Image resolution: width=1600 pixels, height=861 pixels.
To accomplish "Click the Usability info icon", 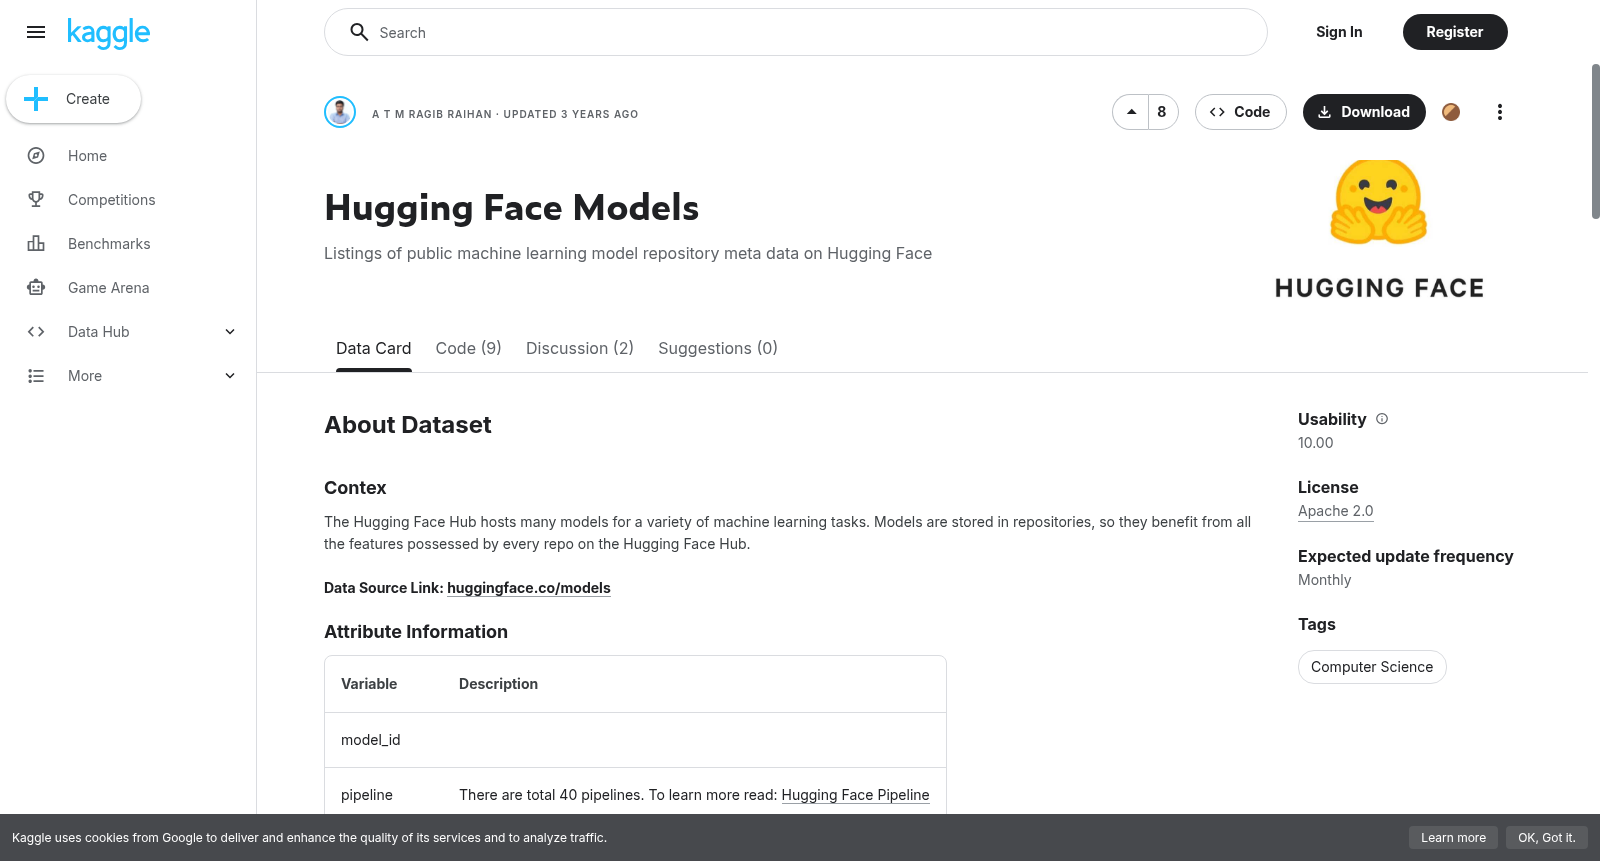I will point(1382,419).
